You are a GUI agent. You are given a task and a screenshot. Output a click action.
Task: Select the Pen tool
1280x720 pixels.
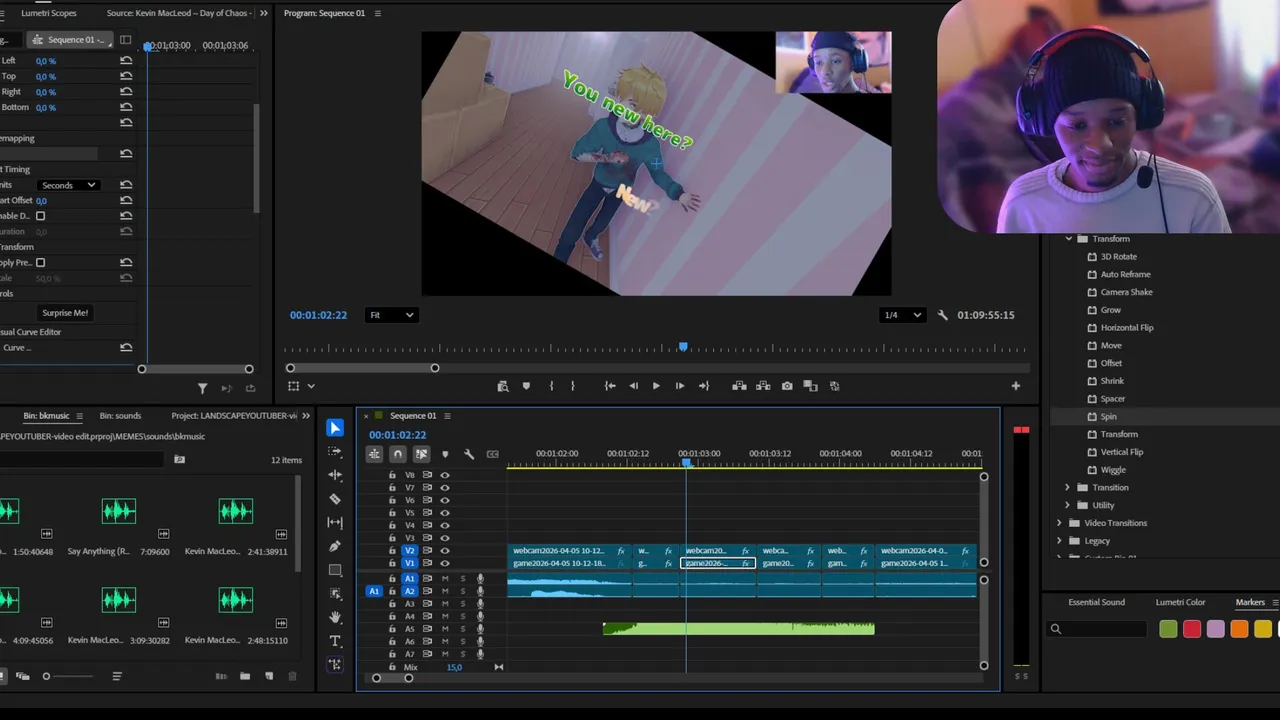pos(335,546)
